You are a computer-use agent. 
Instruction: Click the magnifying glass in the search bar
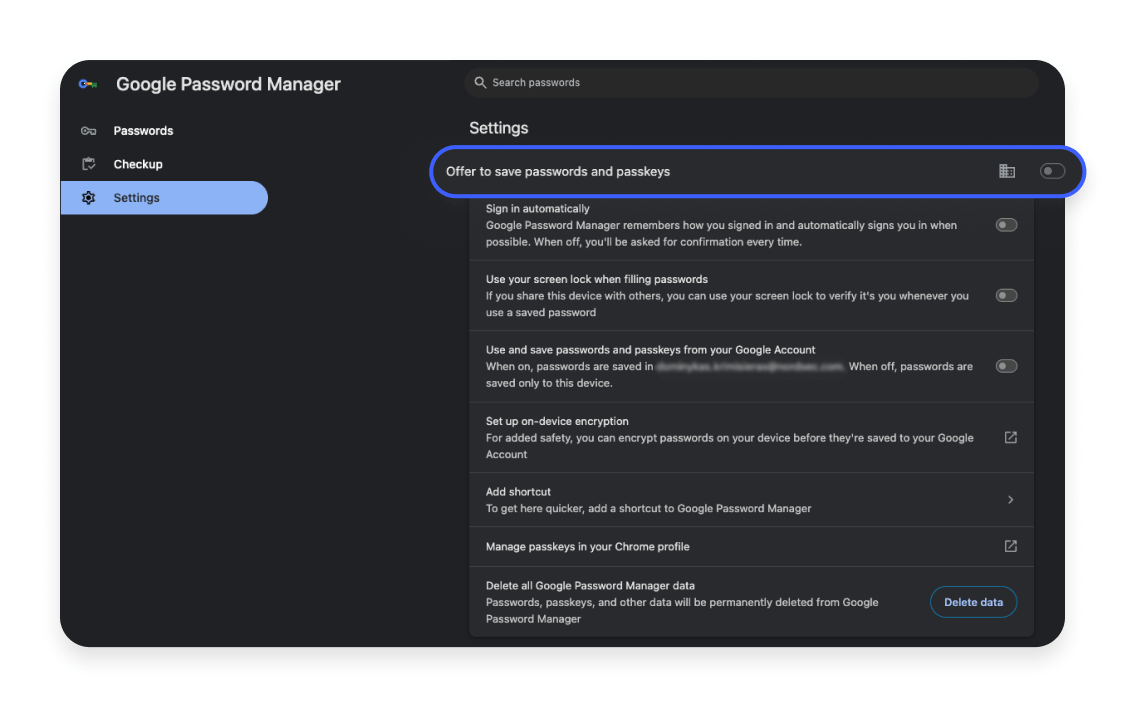(480, 82)
